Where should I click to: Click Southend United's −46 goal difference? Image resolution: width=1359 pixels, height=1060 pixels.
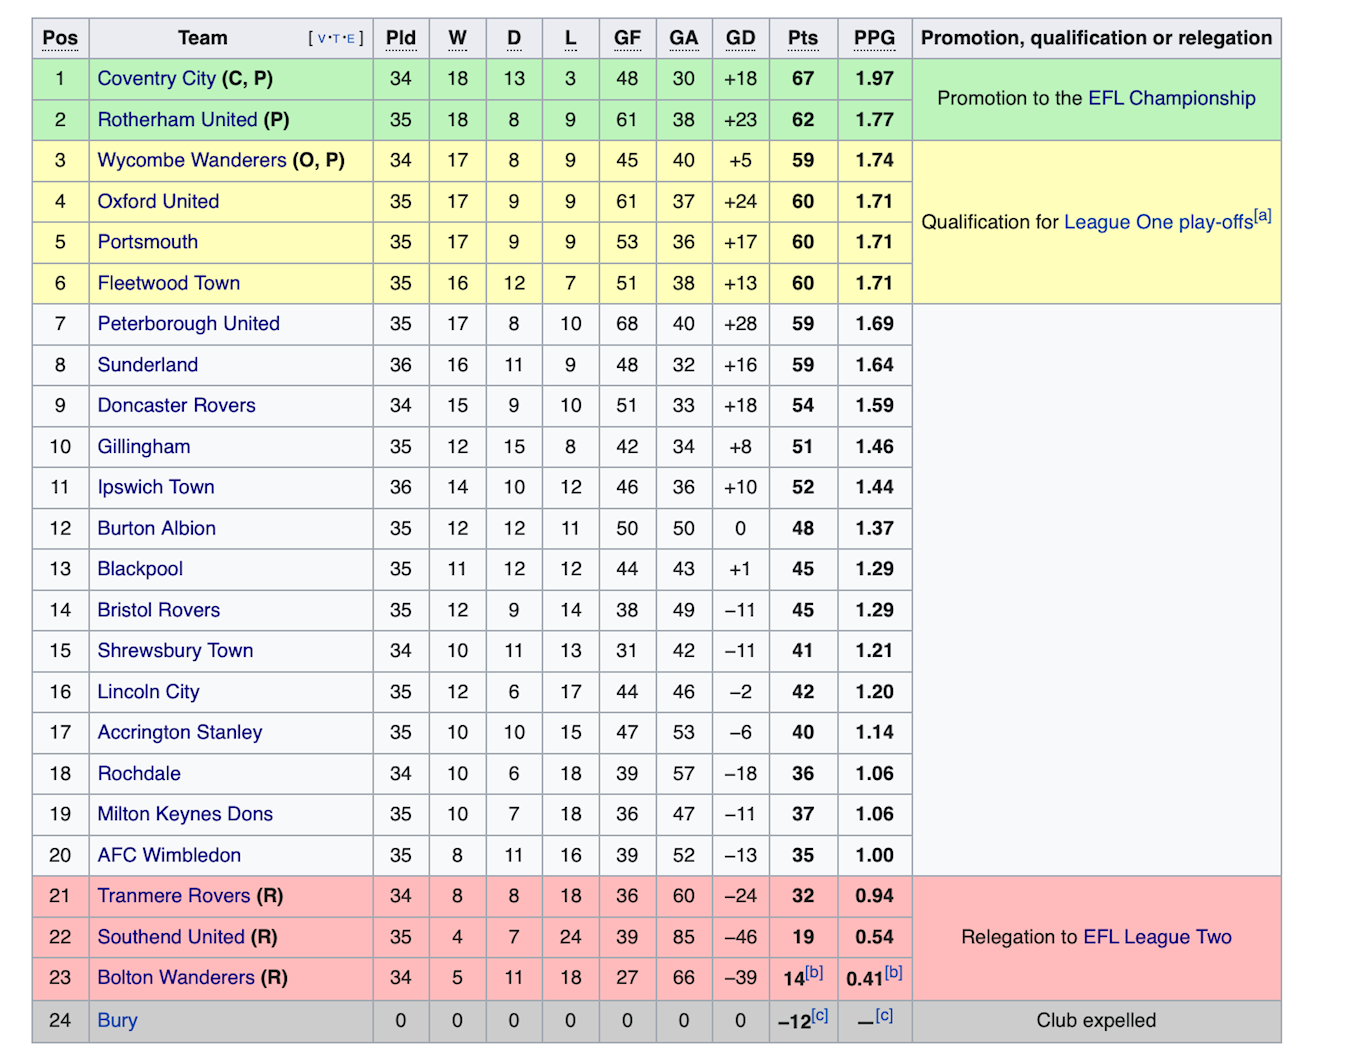pyautogui.click(x=740, y=937)
